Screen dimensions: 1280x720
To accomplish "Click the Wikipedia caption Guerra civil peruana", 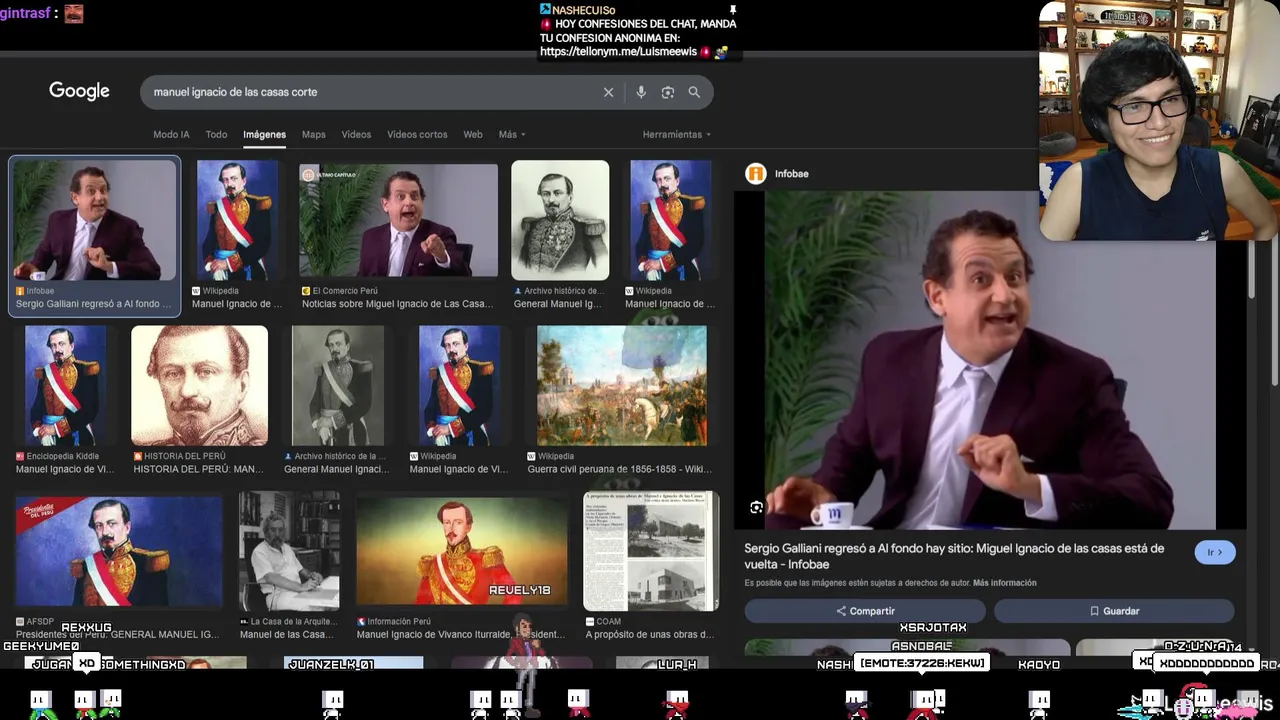I will pyautogui.click(x=620, y=469).
